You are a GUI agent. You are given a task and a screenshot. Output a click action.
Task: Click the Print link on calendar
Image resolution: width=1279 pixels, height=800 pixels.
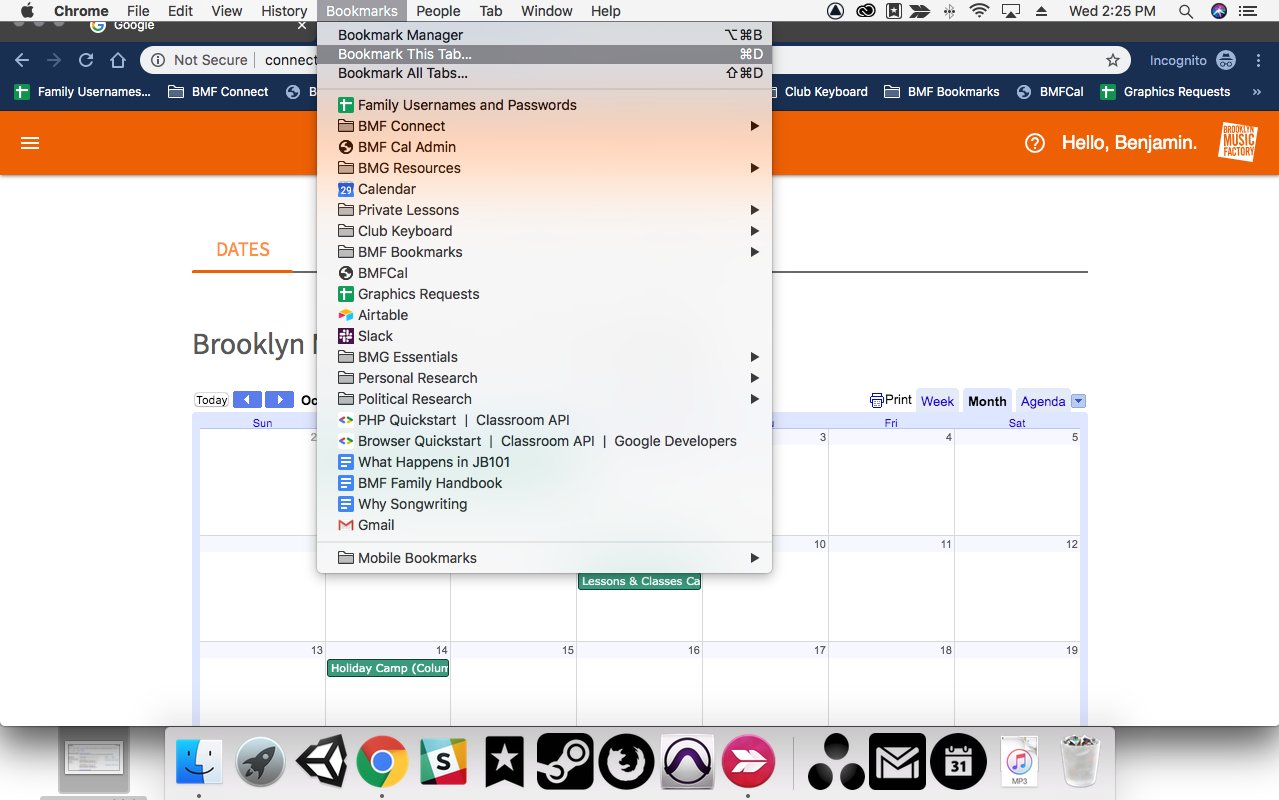[x=891, y=400]
